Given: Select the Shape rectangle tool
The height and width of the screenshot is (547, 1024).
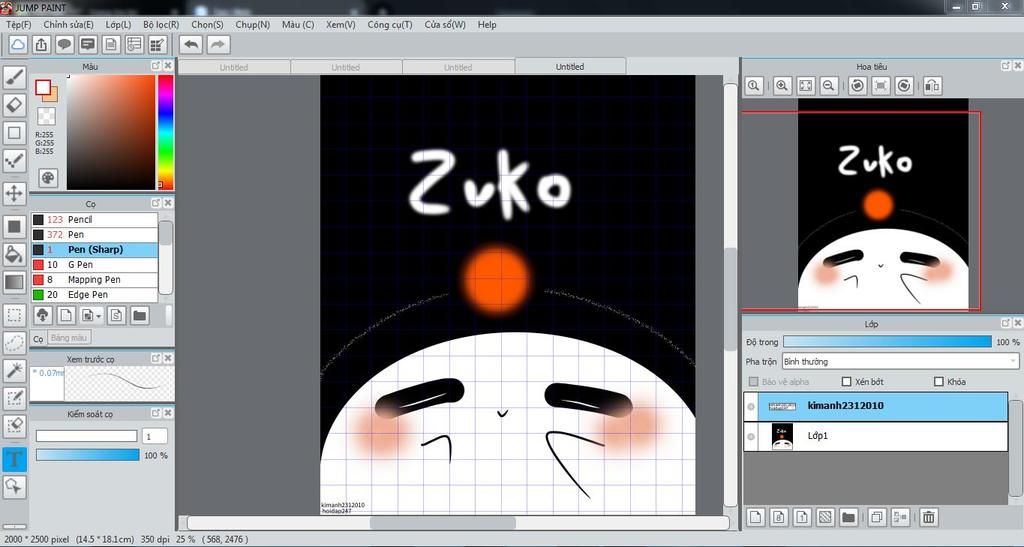Looking at the screenshot, I should coord(14,133).
